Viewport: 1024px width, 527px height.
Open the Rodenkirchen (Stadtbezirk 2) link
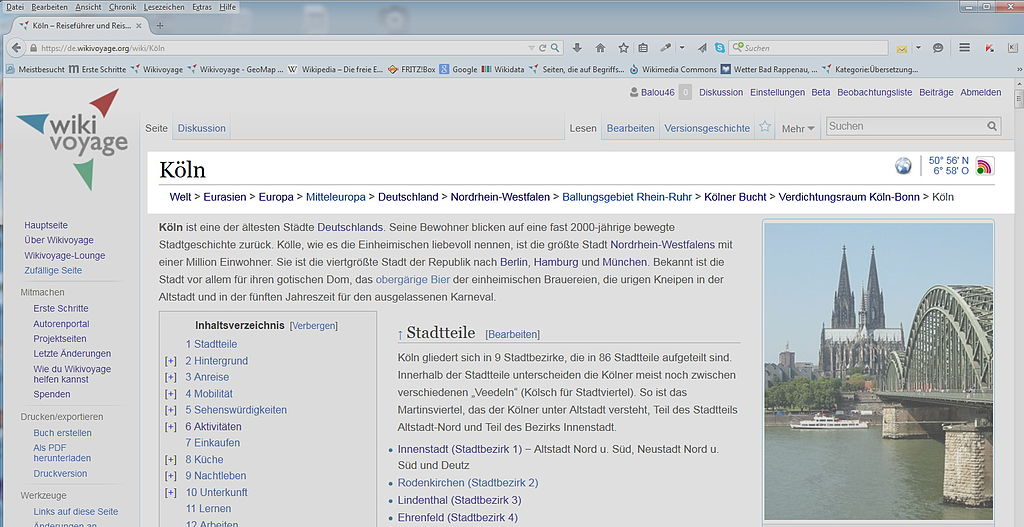tap(467, 483)
